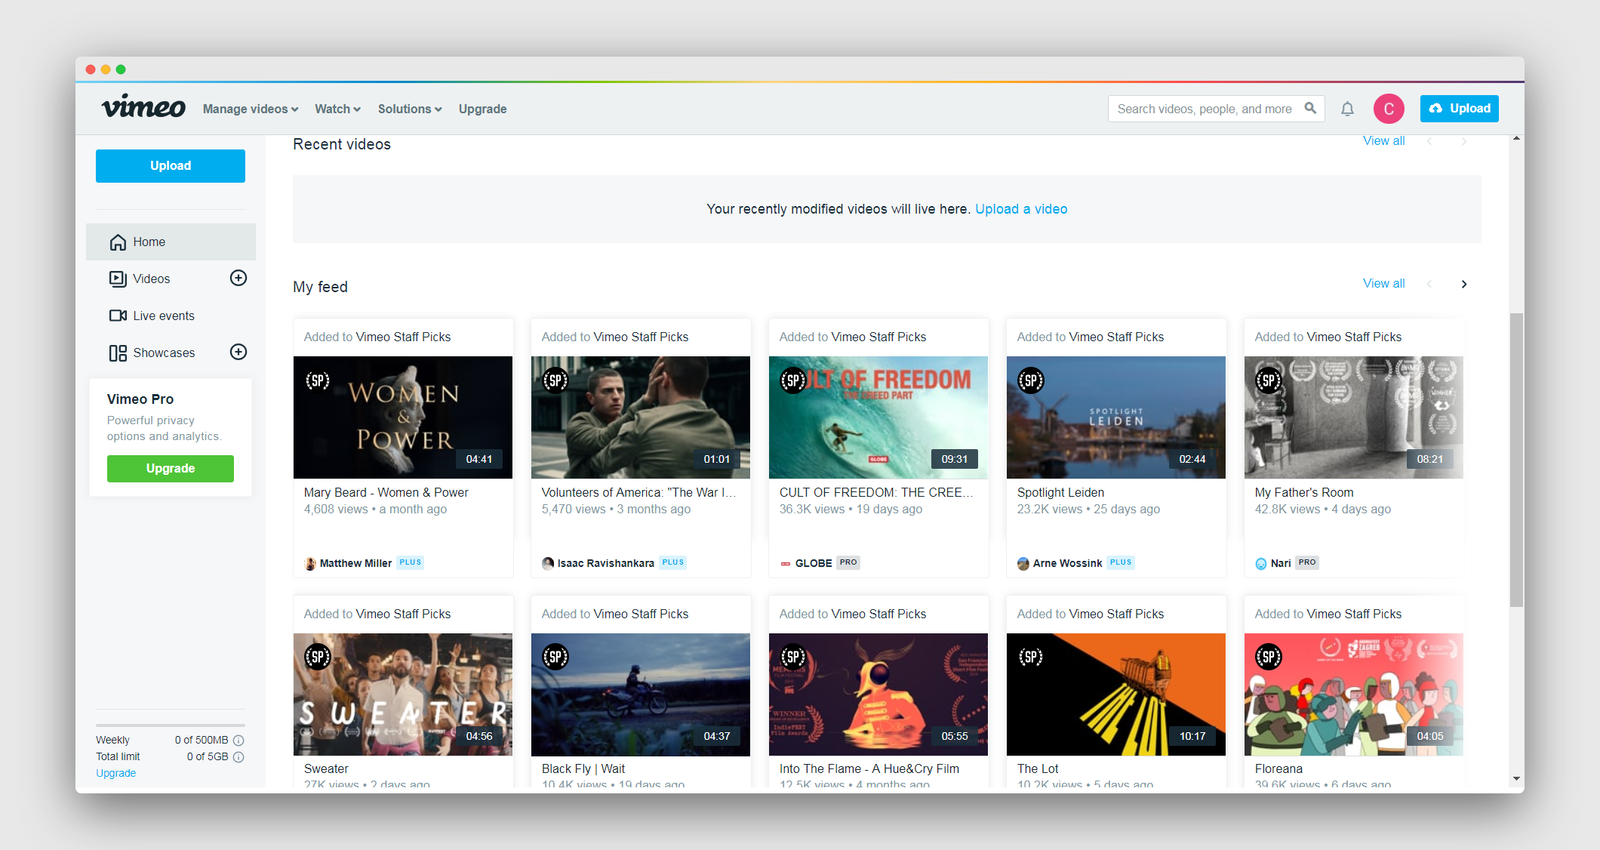The width and height of the screenshot is (1600, 850).
Task: Focus the Search videos, people input
Action: pos(1205,109)
